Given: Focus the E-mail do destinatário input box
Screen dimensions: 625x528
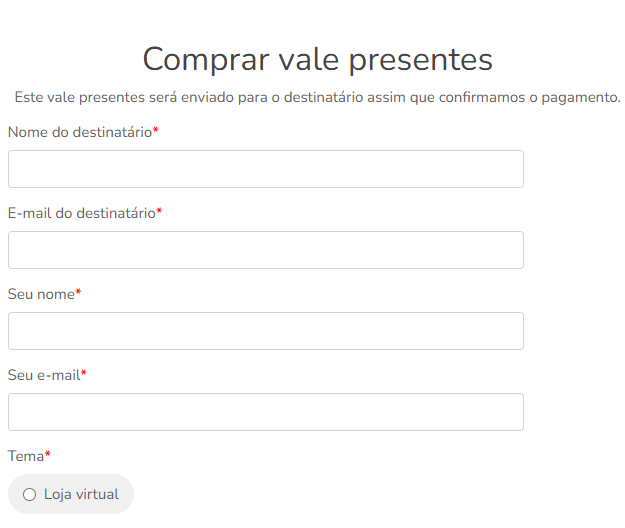Looking at the screenshot, I should (266, 250).
